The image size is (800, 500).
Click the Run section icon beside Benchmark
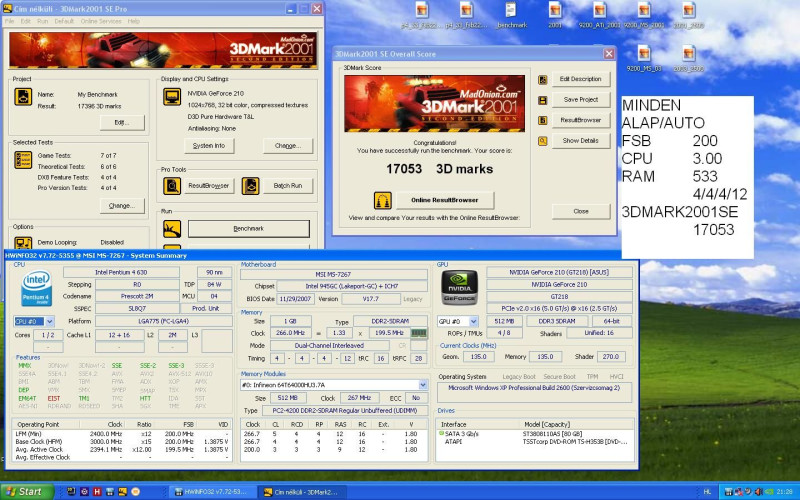(172, 229)
